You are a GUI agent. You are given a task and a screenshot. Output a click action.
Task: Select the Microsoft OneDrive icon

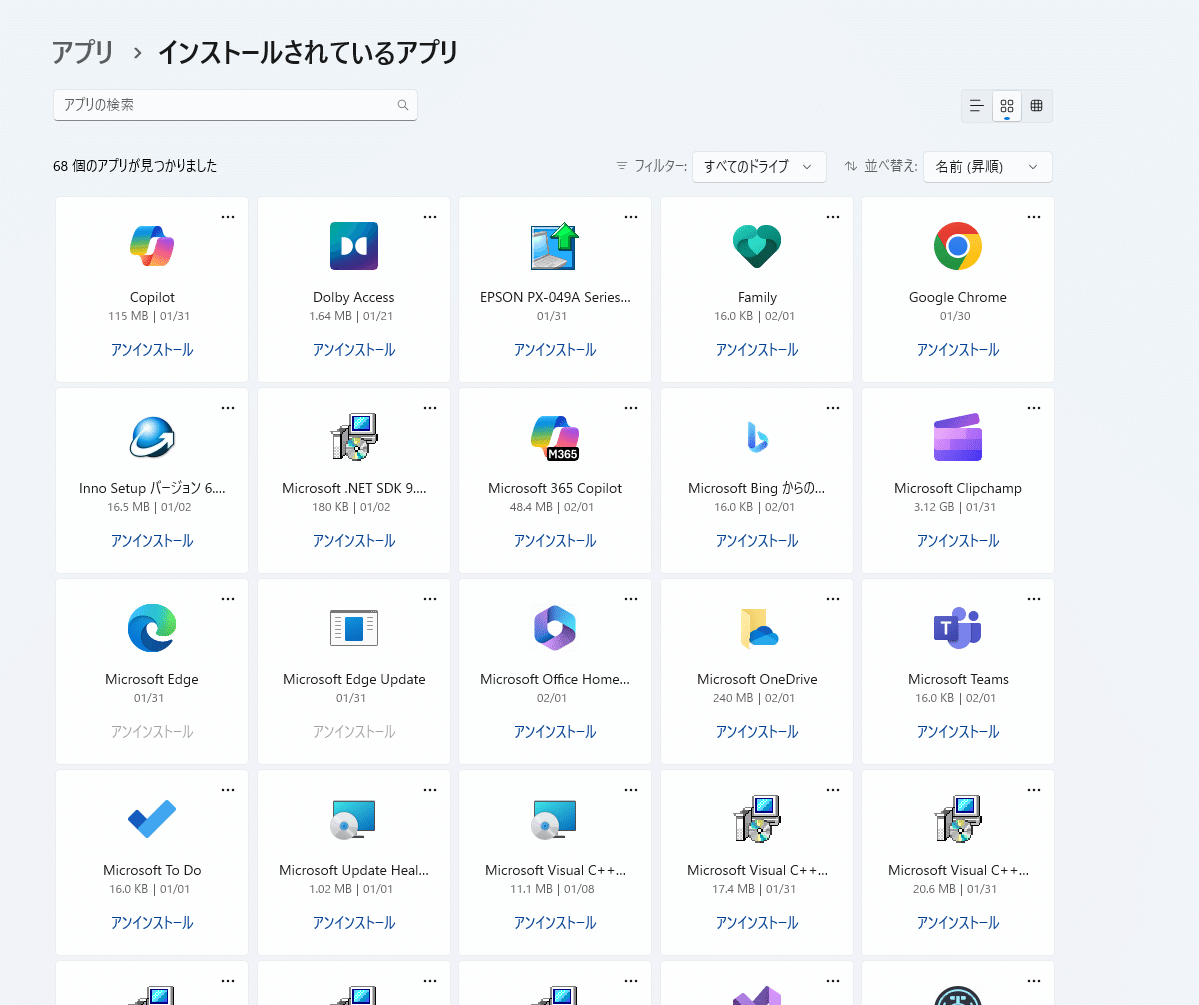coord(756,627)
